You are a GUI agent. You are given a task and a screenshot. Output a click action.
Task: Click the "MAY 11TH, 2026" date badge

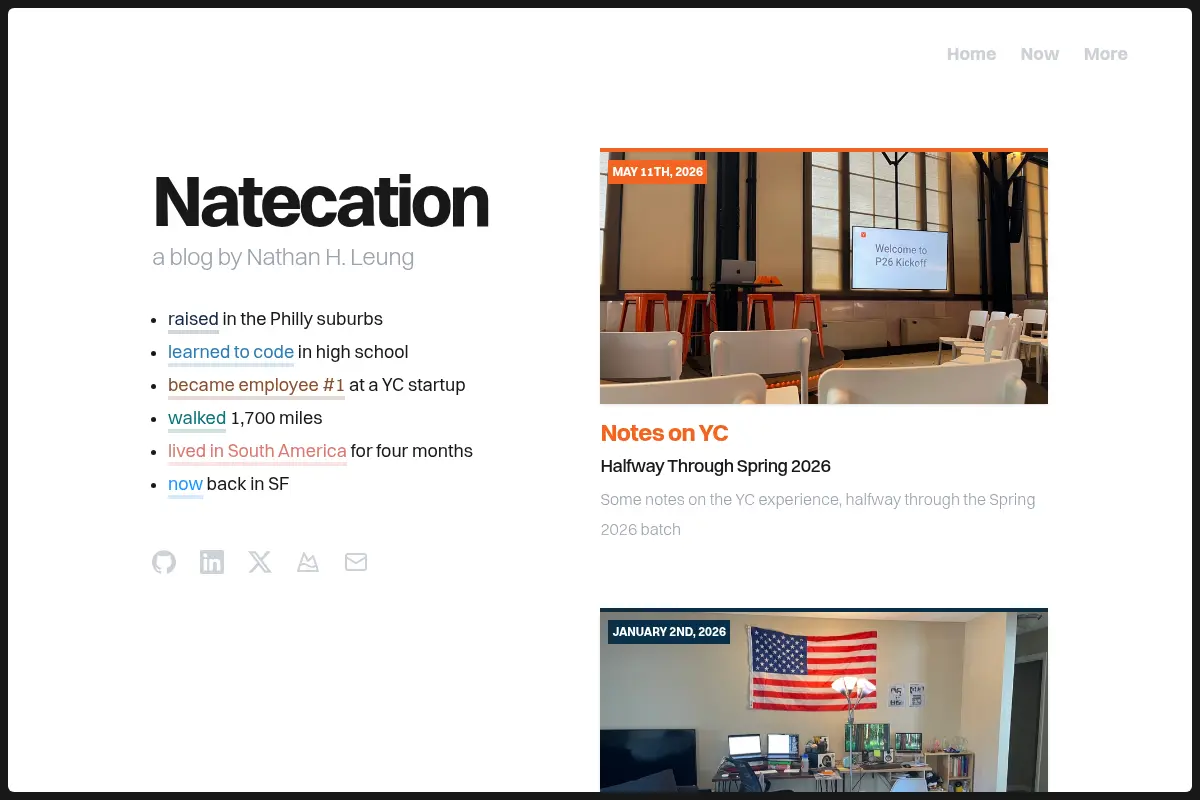click(x=657, y=172)
